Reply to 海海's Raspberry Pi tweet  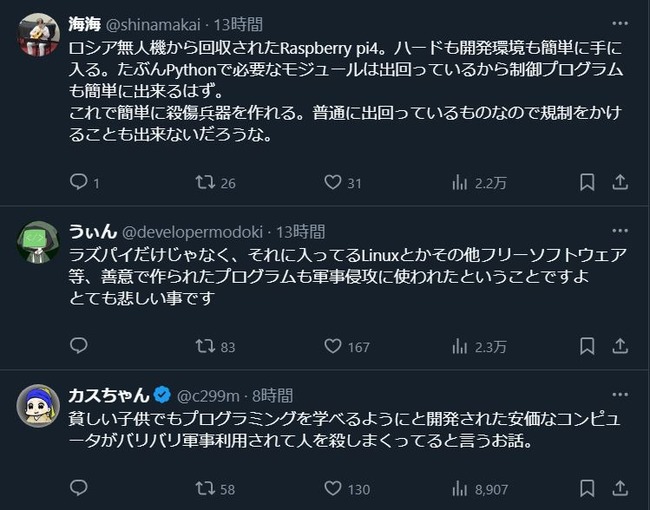coord(80,182)
